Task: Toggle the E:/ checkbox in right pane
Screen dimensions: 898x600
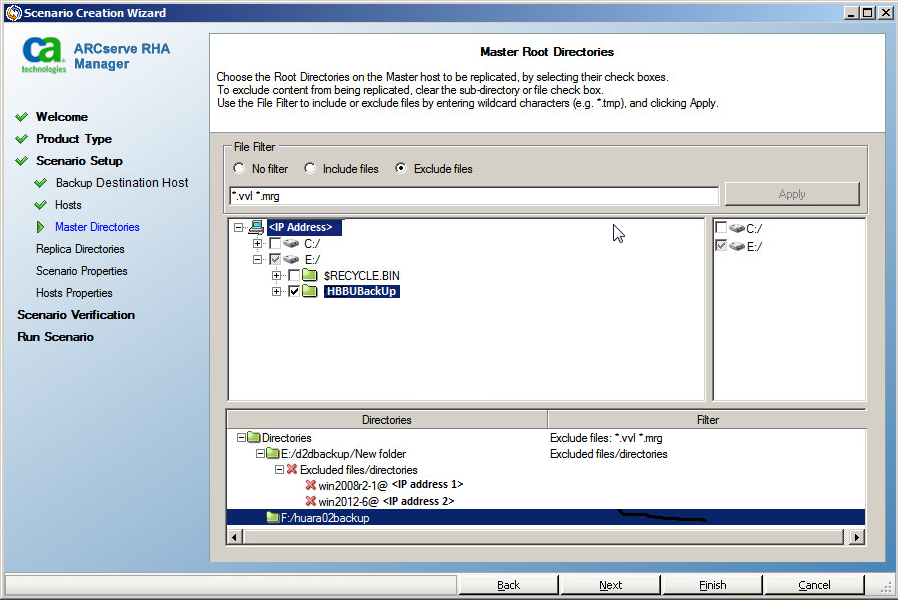Action: (722, 246)
